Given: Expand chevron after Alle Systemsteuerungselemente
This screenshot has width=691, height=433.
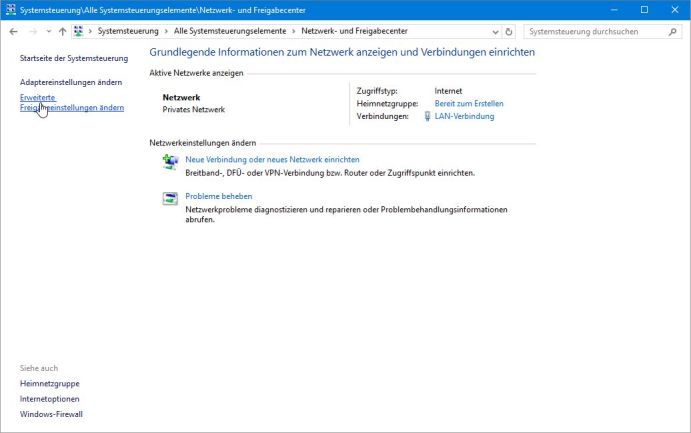Looking at the screenshot, I should pos(293,31).
